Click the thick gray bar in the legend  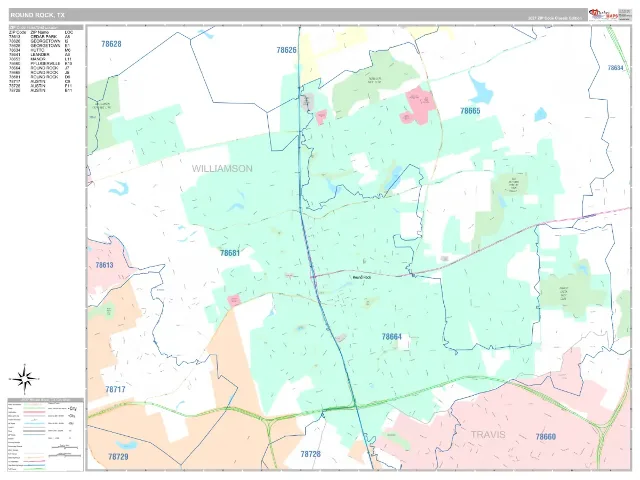click(34, 431)
